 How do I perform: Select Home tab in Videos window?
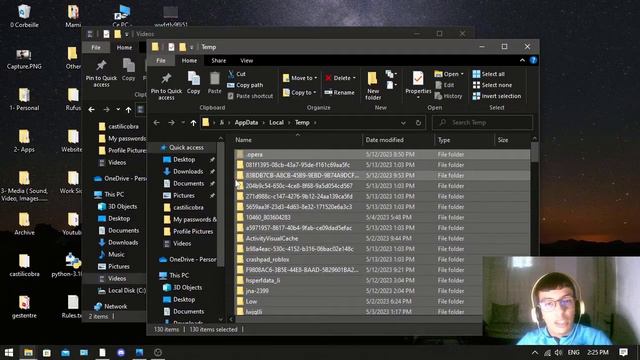click(x=124, y=47)
